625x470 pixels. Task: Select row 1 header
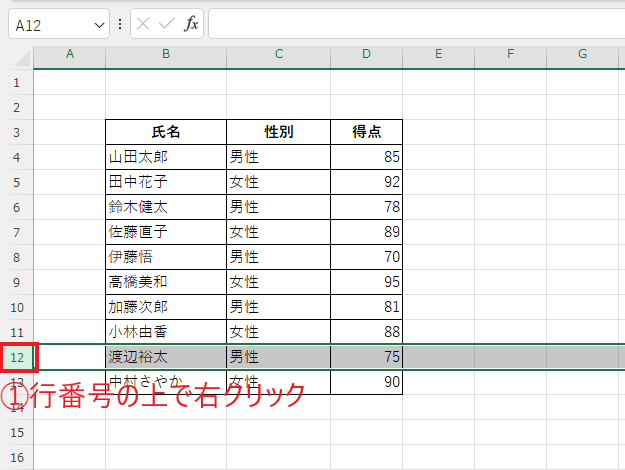(x=17, y=82)
